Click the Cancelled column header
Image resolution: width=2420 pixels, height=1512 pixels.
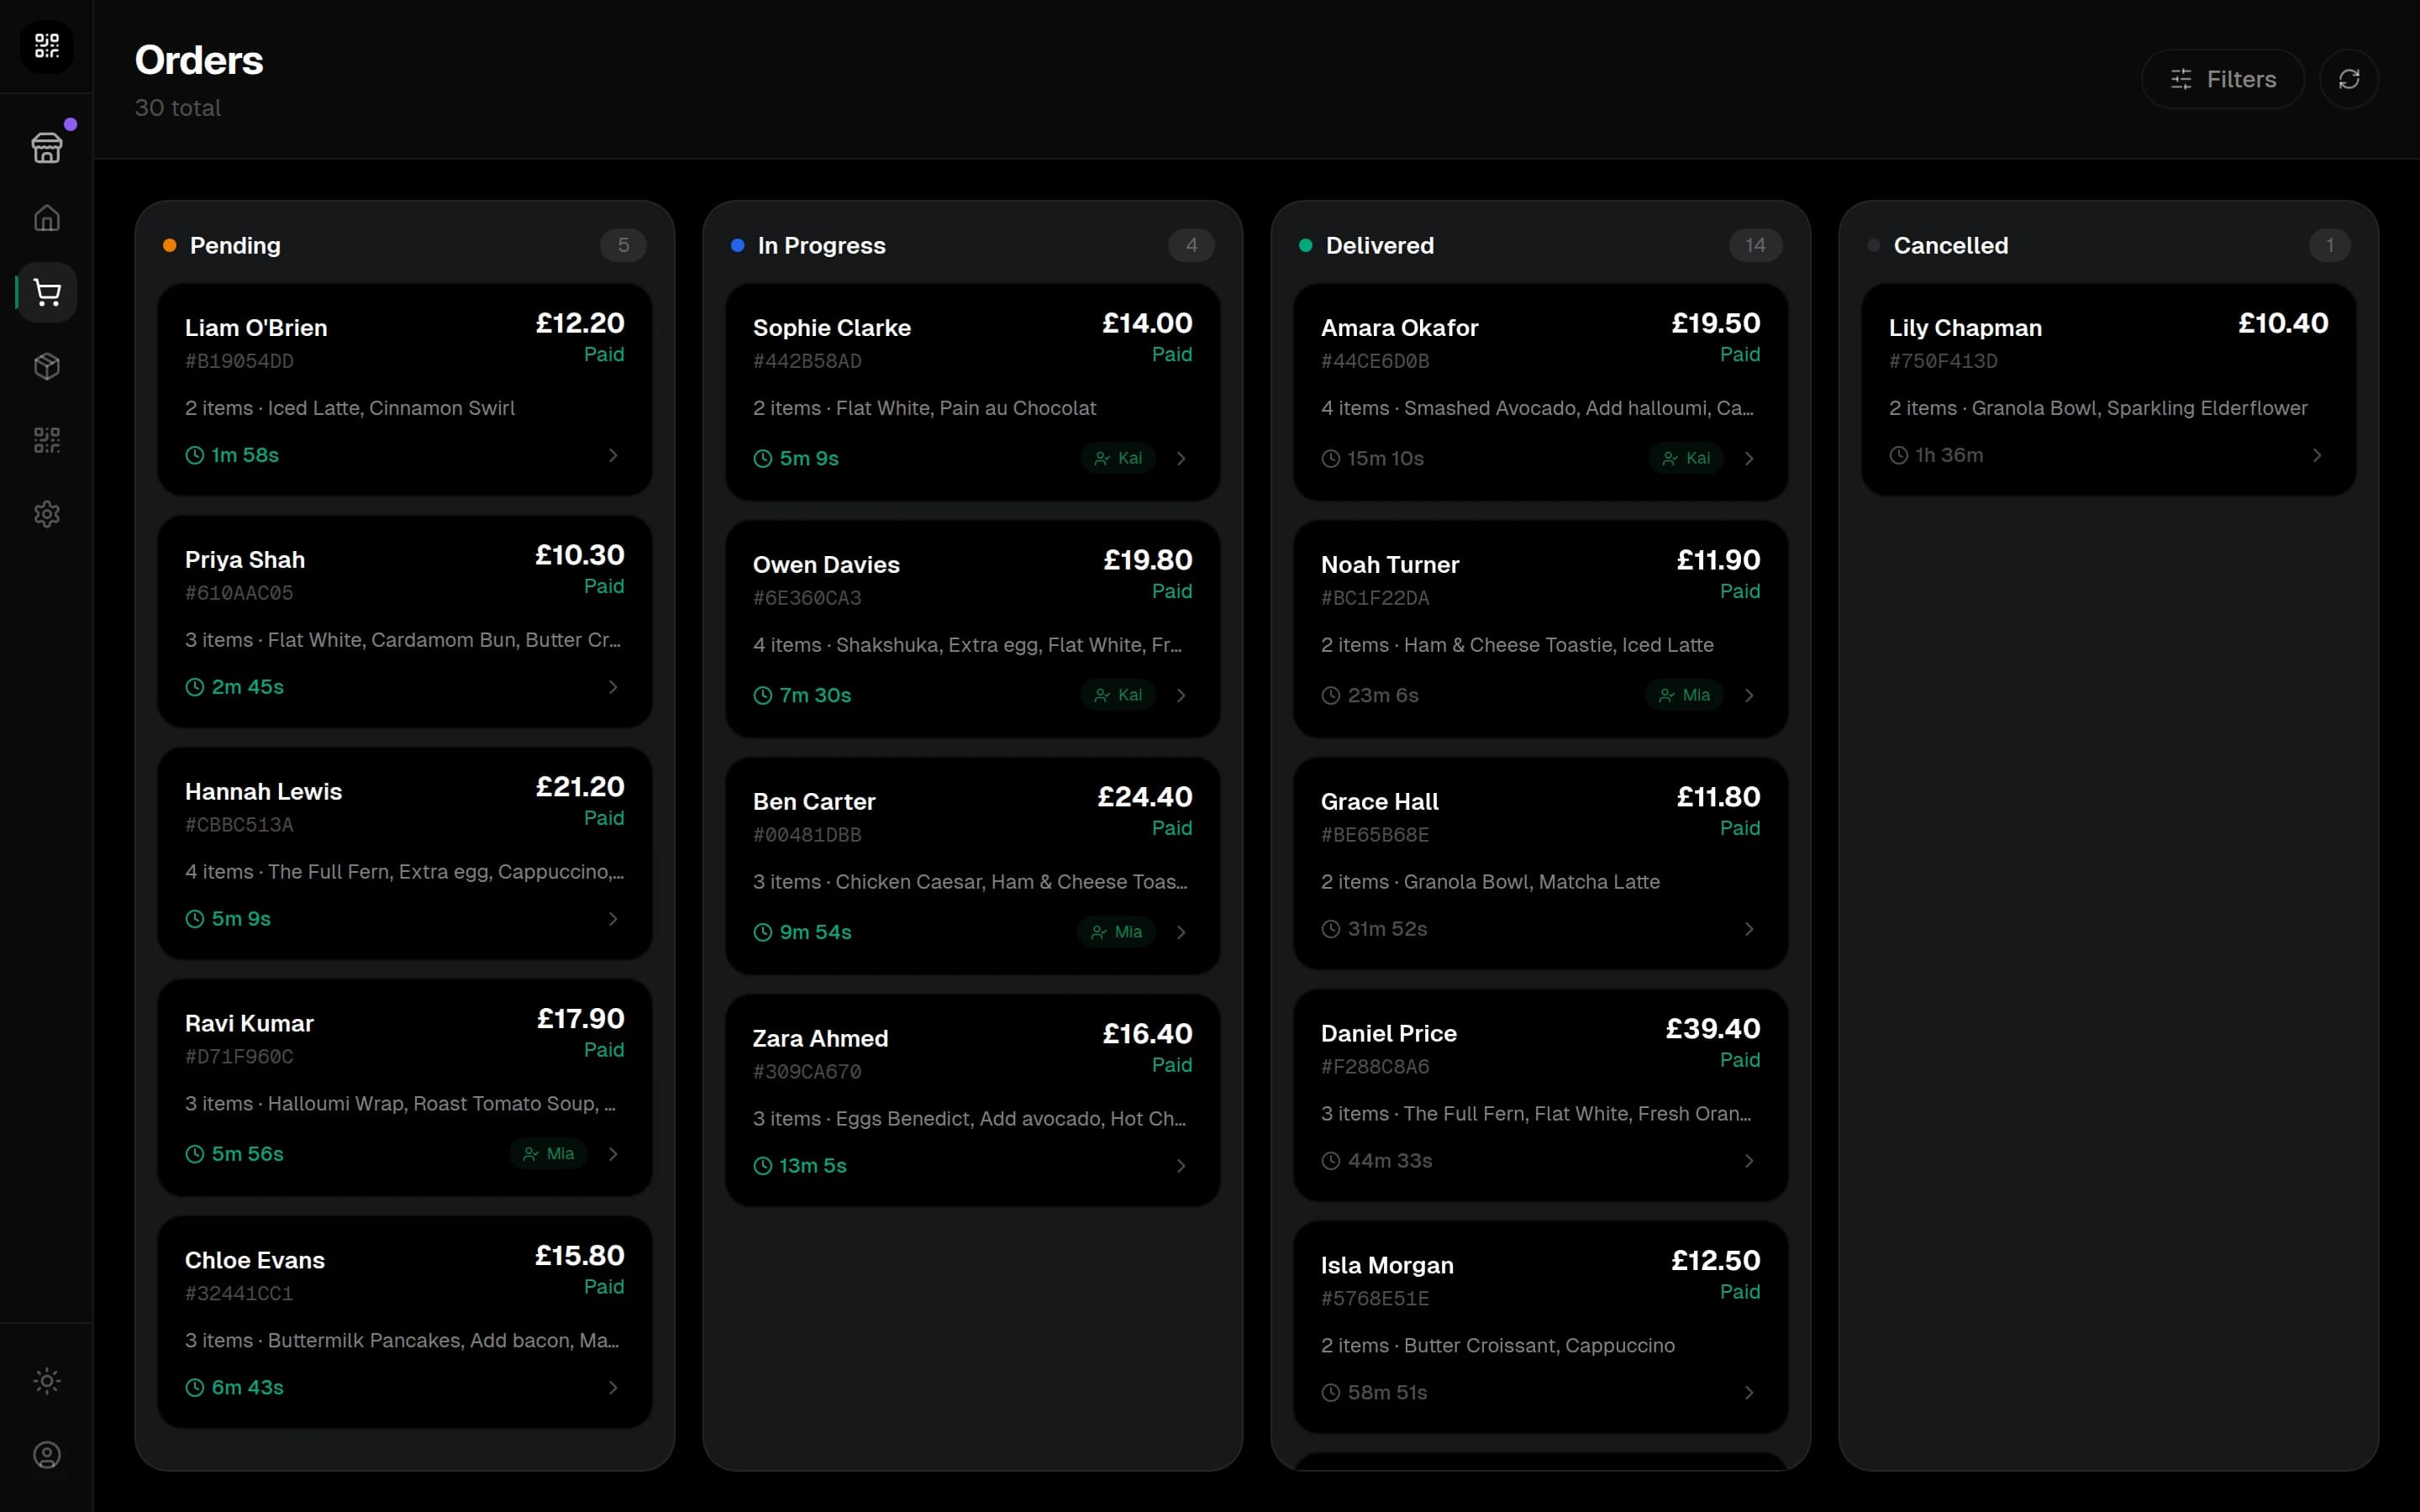[x=1950, y=245]
